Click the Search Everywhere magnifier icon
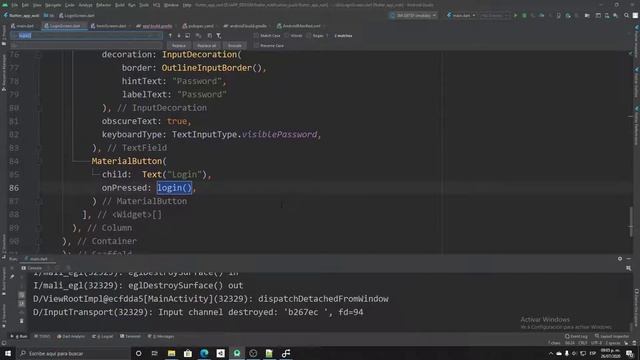This screenshot has width=640, height=360. pyautogui.click(x=626, y=16)
